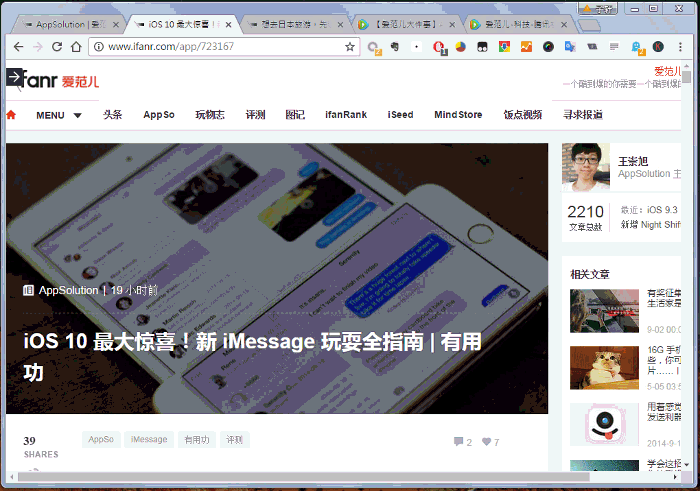Screen dimensions: 700x491
Task: Open the Chrome three-dot menu
Action: [x=680, y=46]
